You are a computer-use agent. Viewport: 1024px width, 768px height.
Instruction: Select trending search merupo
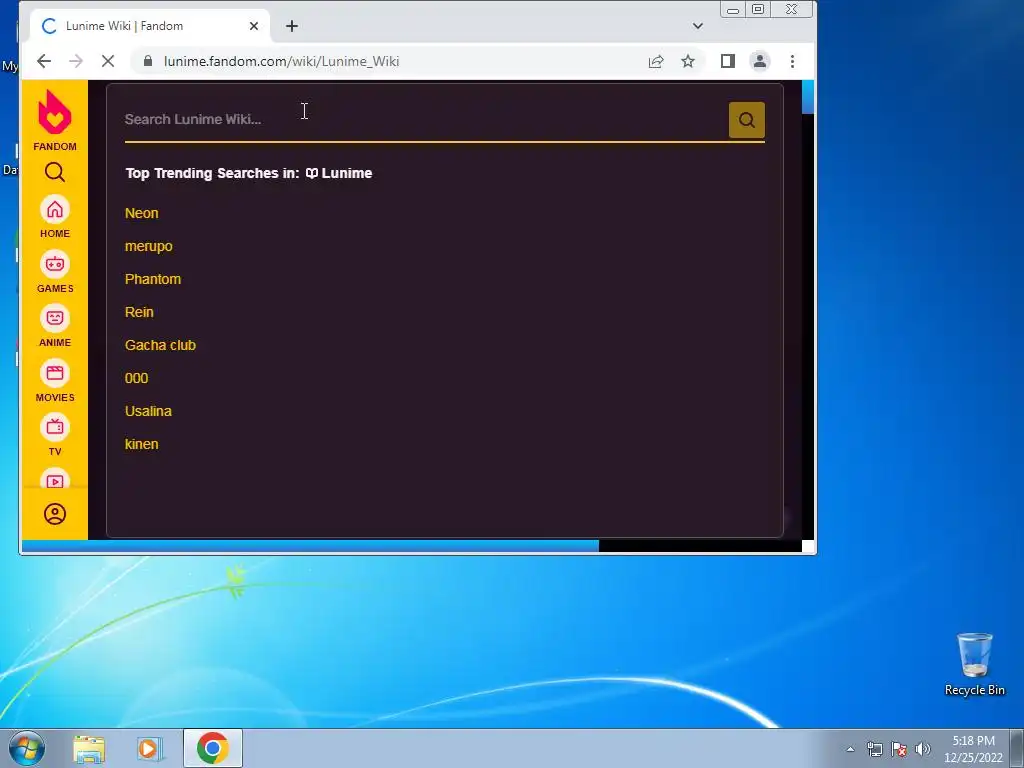click(149, 246)
